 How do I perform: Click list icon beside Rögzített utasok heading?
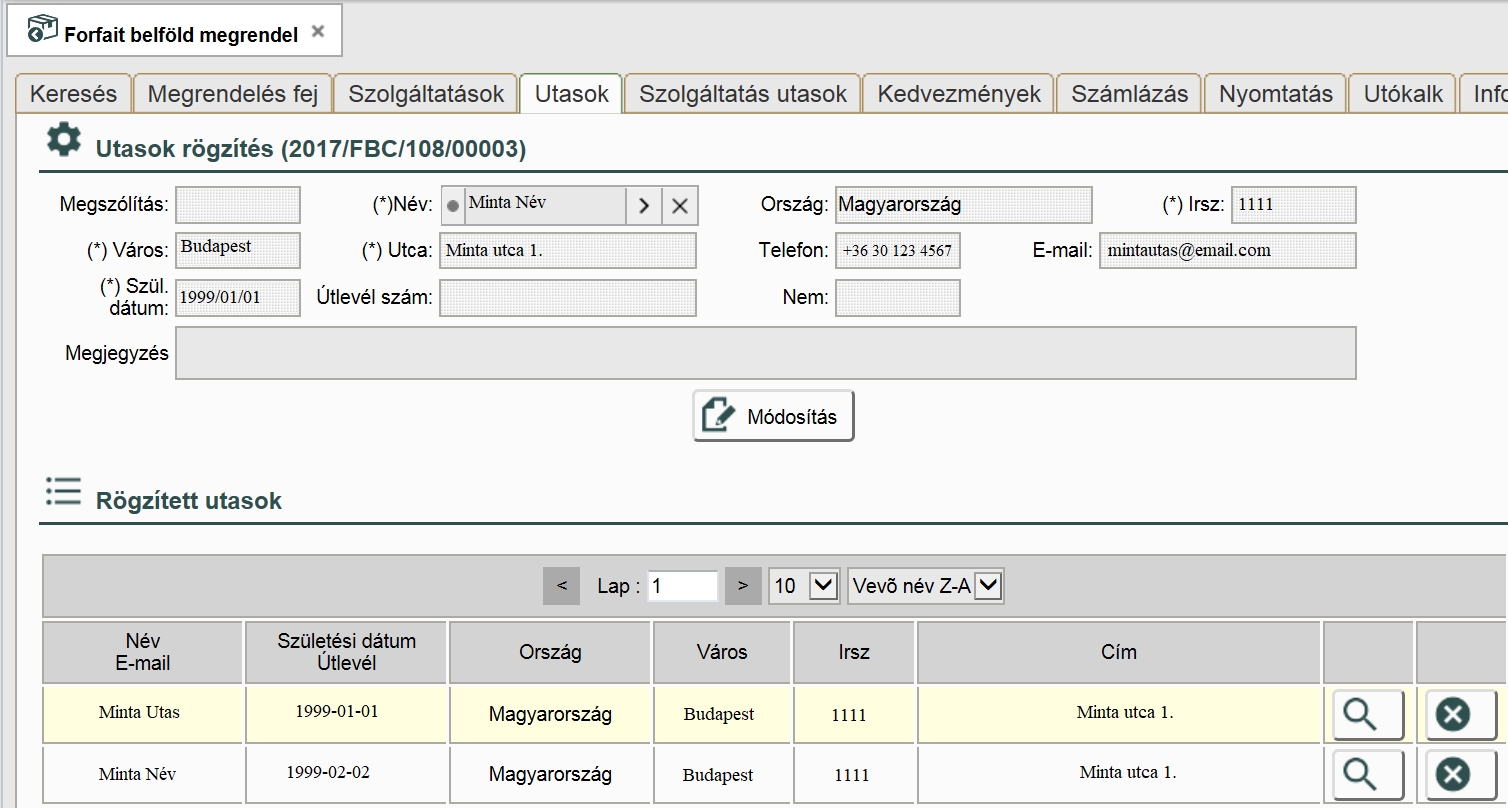(x=63, y=492)
